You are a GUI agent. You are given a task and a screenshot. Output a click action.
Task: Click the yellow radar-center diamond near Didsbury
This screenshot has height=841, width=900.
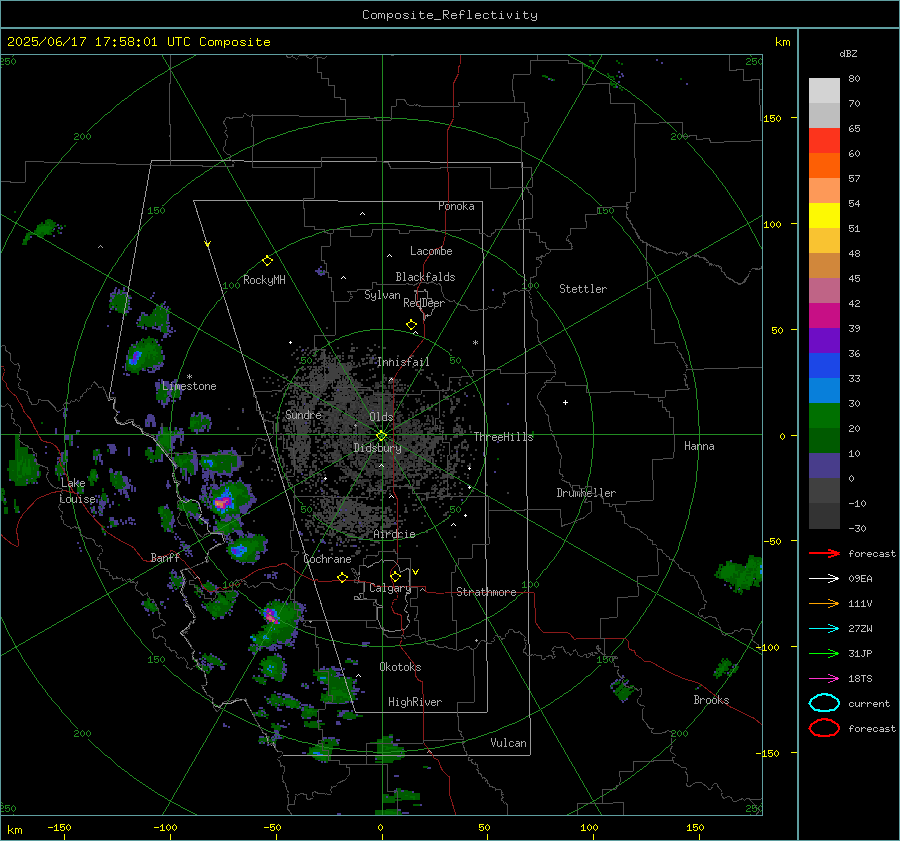click(381, 435)
